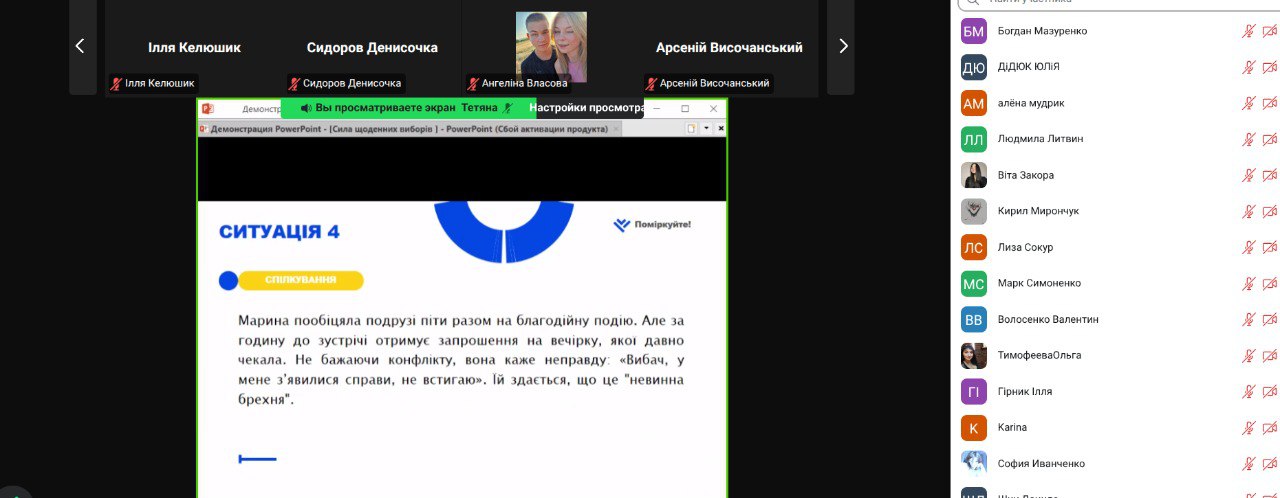1280x498 pixels.
Task: Show next participants with right arrow
Action: point(842,46)
